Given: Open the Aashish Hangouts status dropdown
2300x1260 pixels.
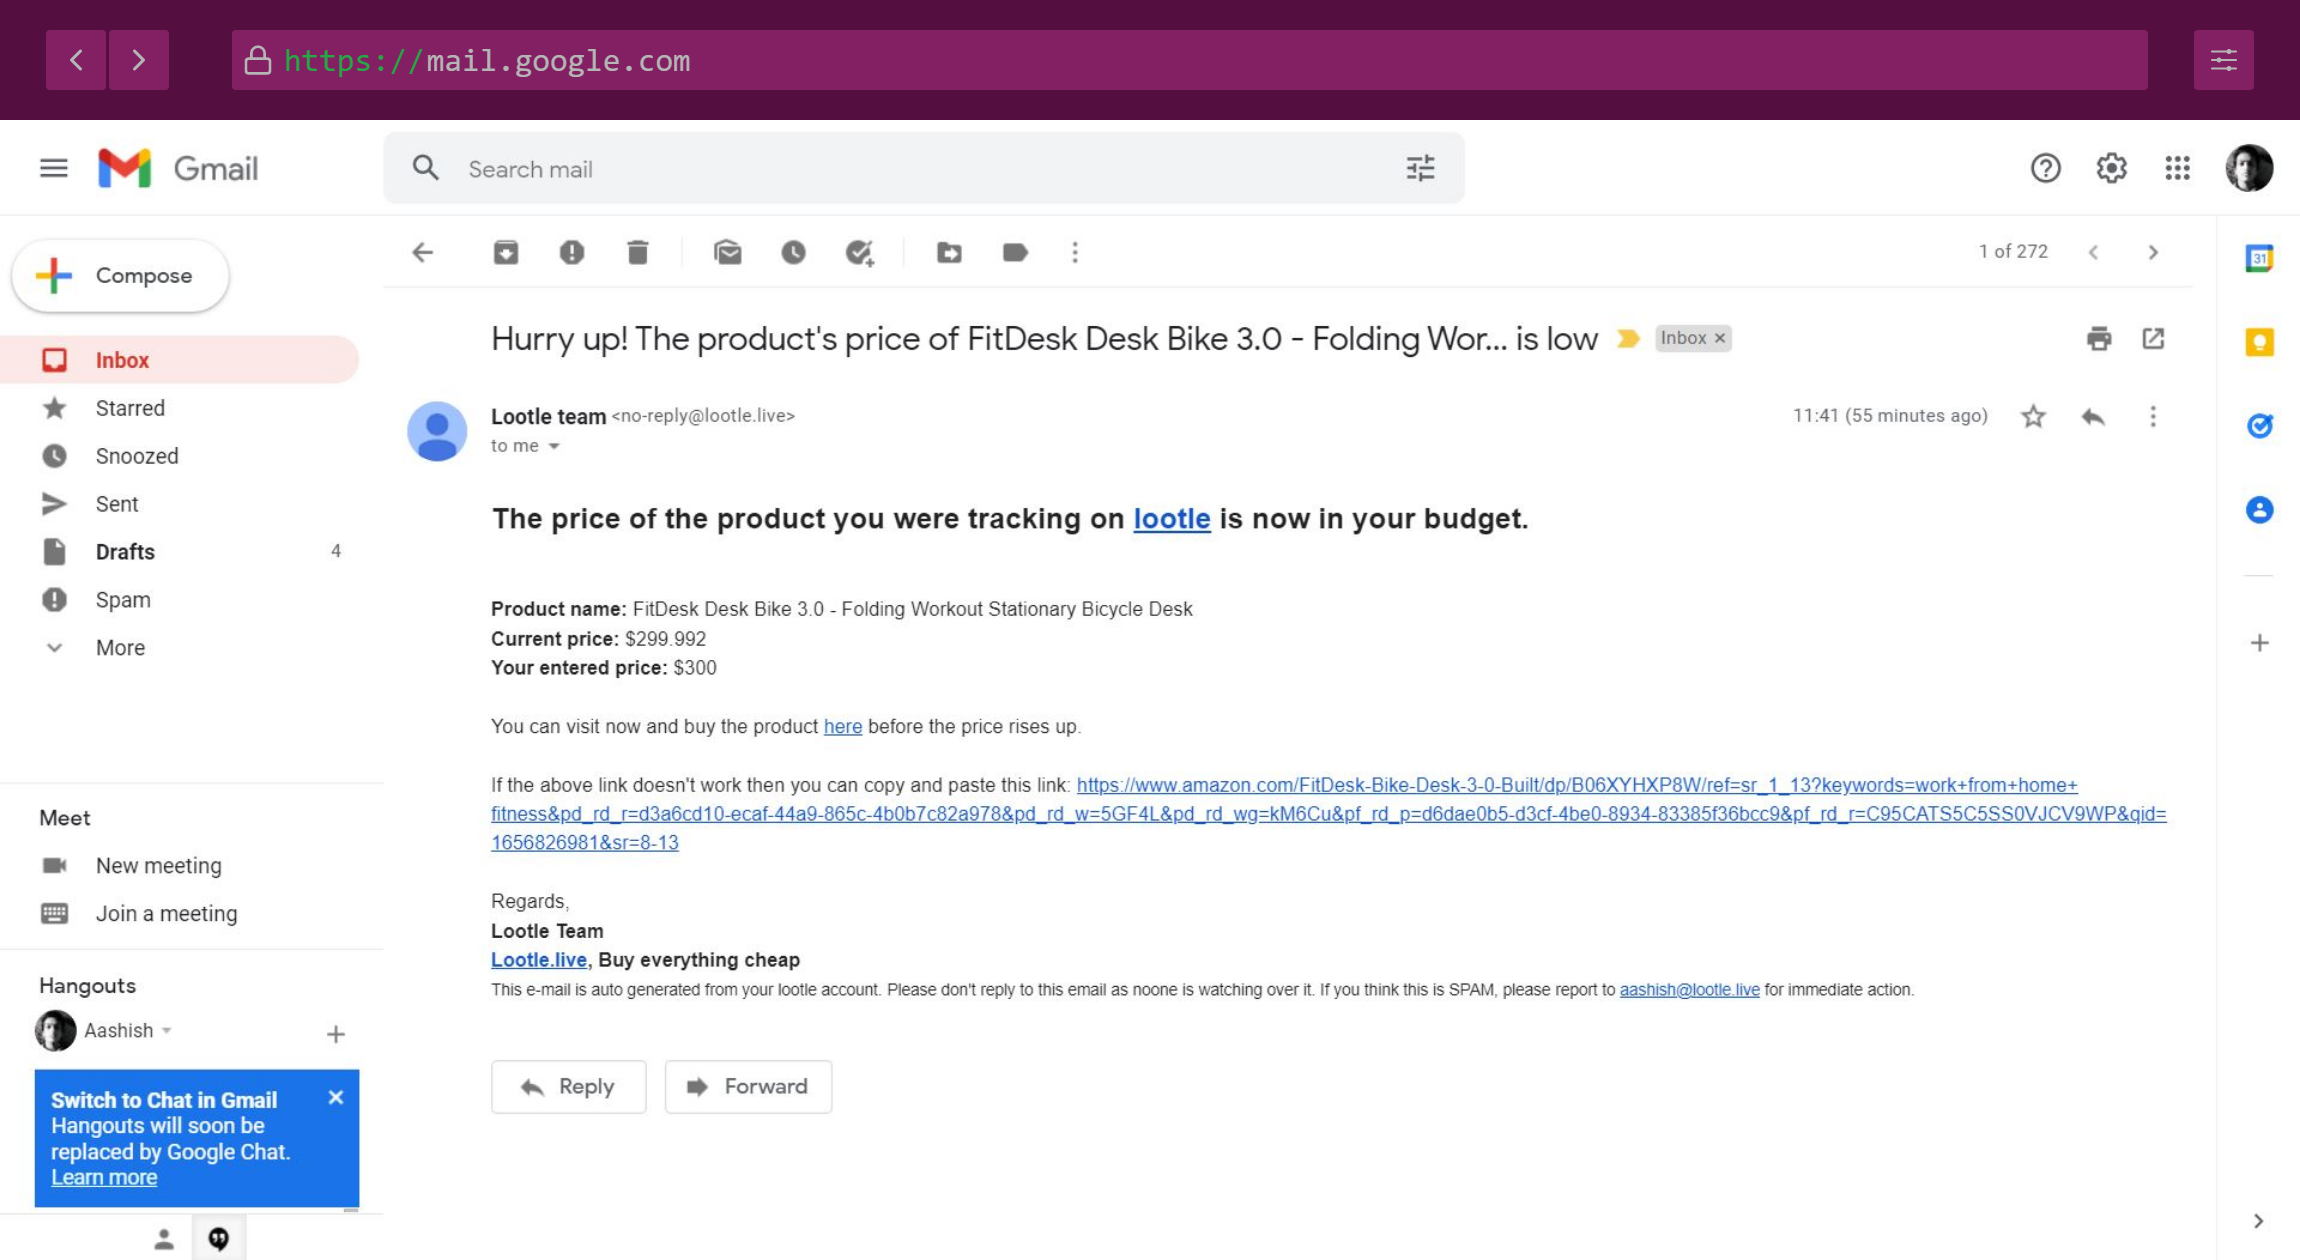Looking at the screenshot, I should click(x=167, y=1030).
